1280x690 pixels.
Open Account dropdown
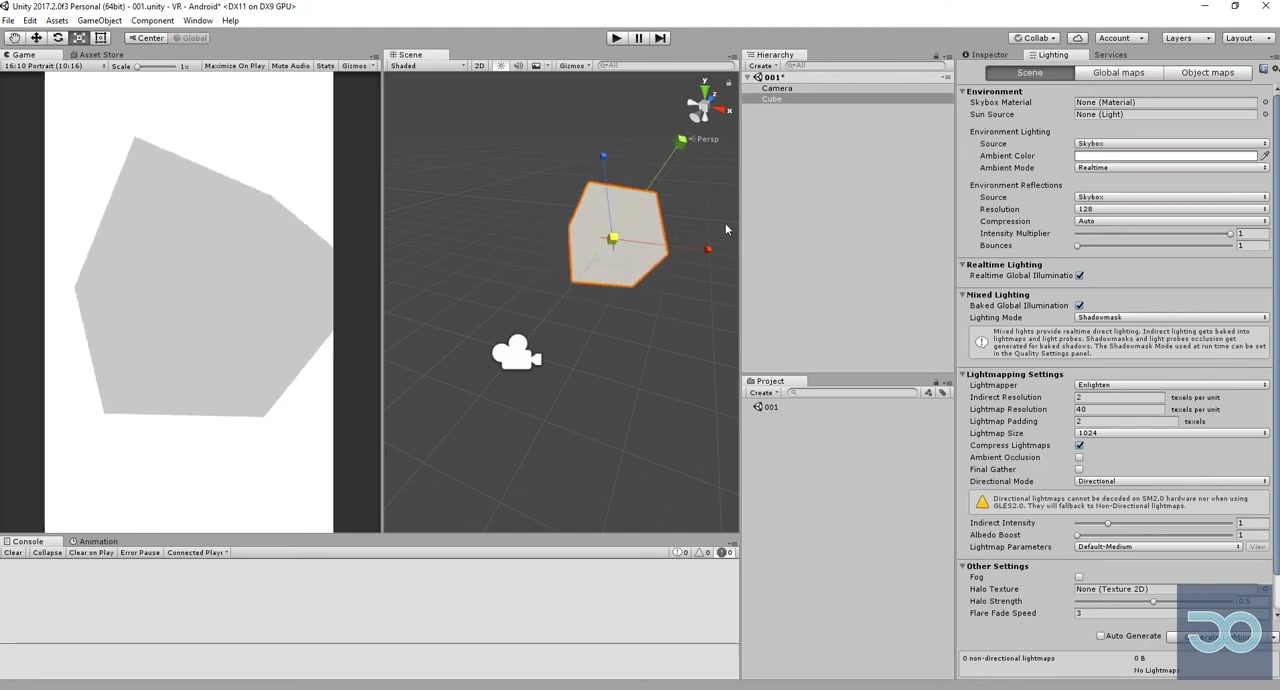[x=1120, y=38]
